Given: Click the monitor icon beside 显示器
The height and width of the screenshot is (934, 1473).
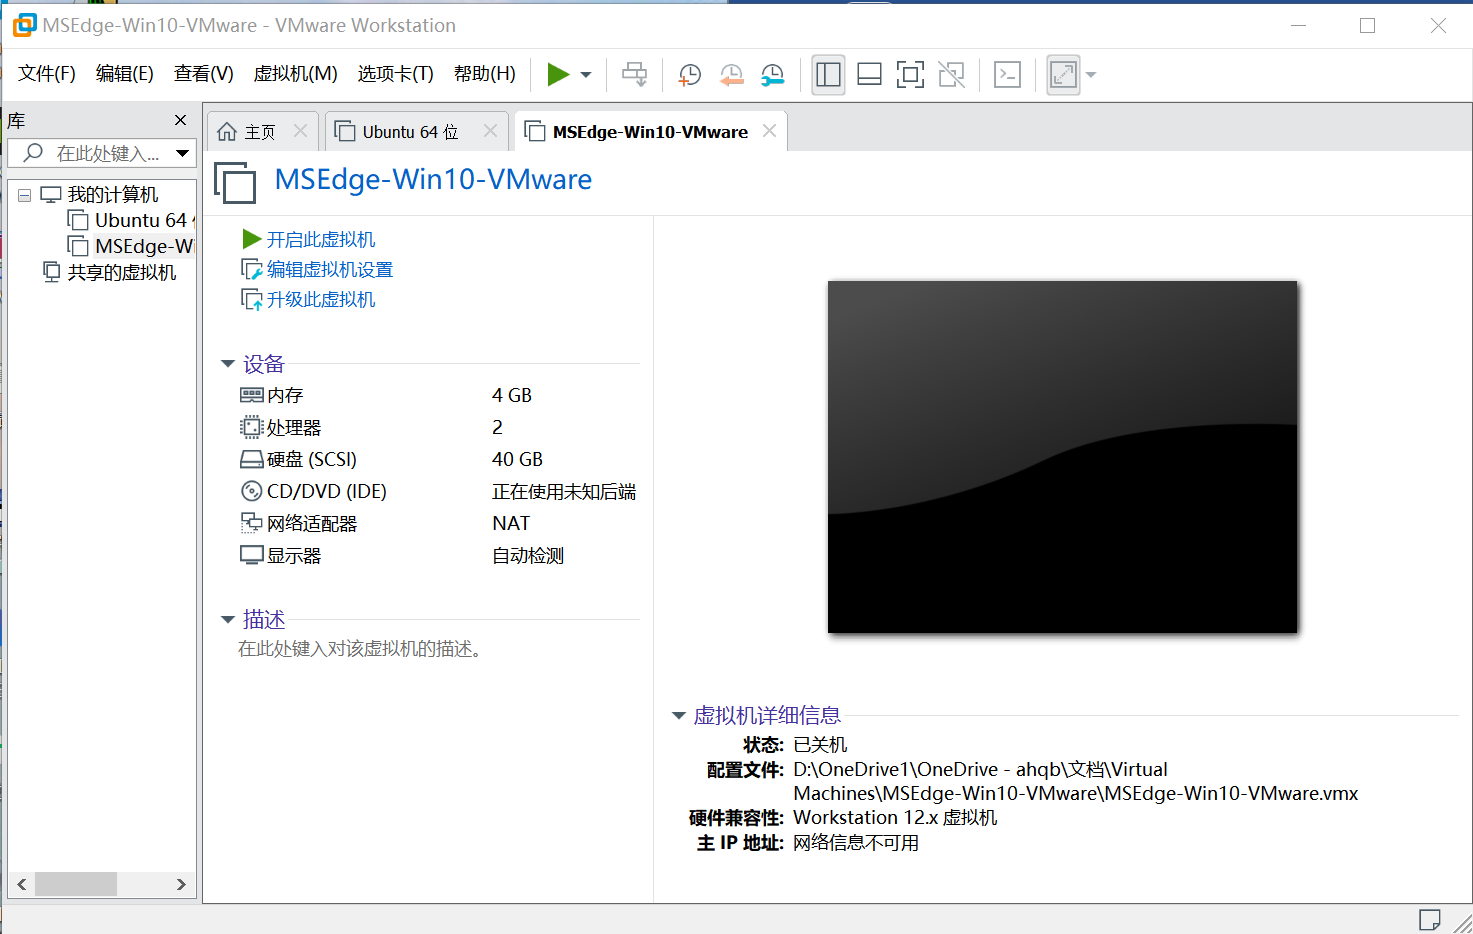Looking at the screenshot, I should (x=252, y=555).
